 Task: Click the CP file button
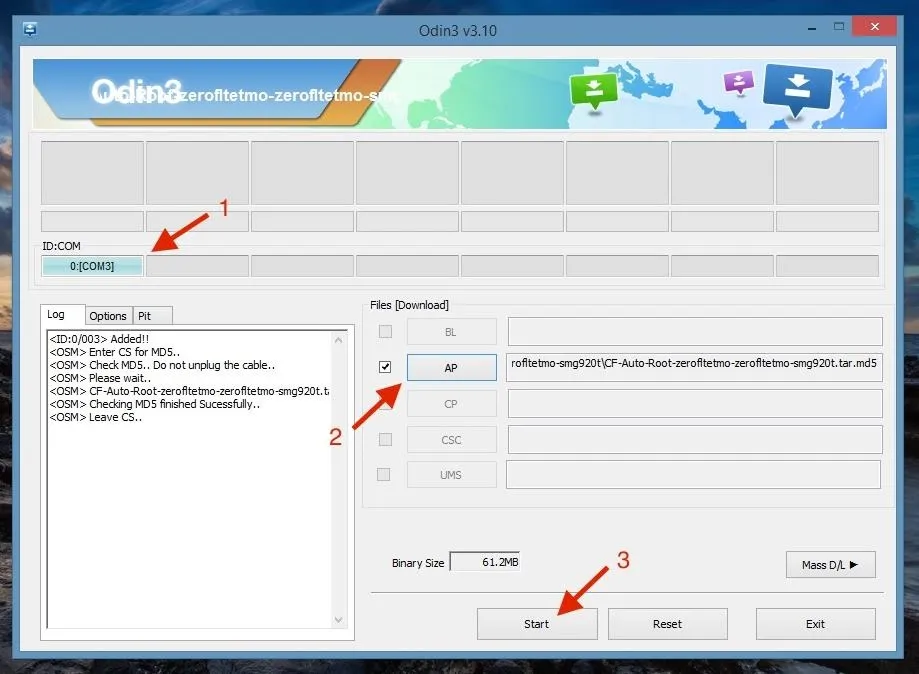(451, 404)
